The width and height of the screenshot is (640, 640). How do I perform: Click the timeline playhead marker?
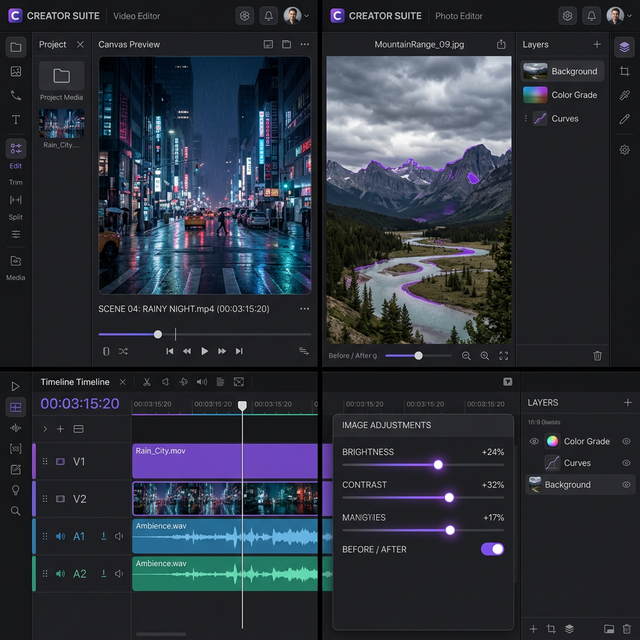242,405
